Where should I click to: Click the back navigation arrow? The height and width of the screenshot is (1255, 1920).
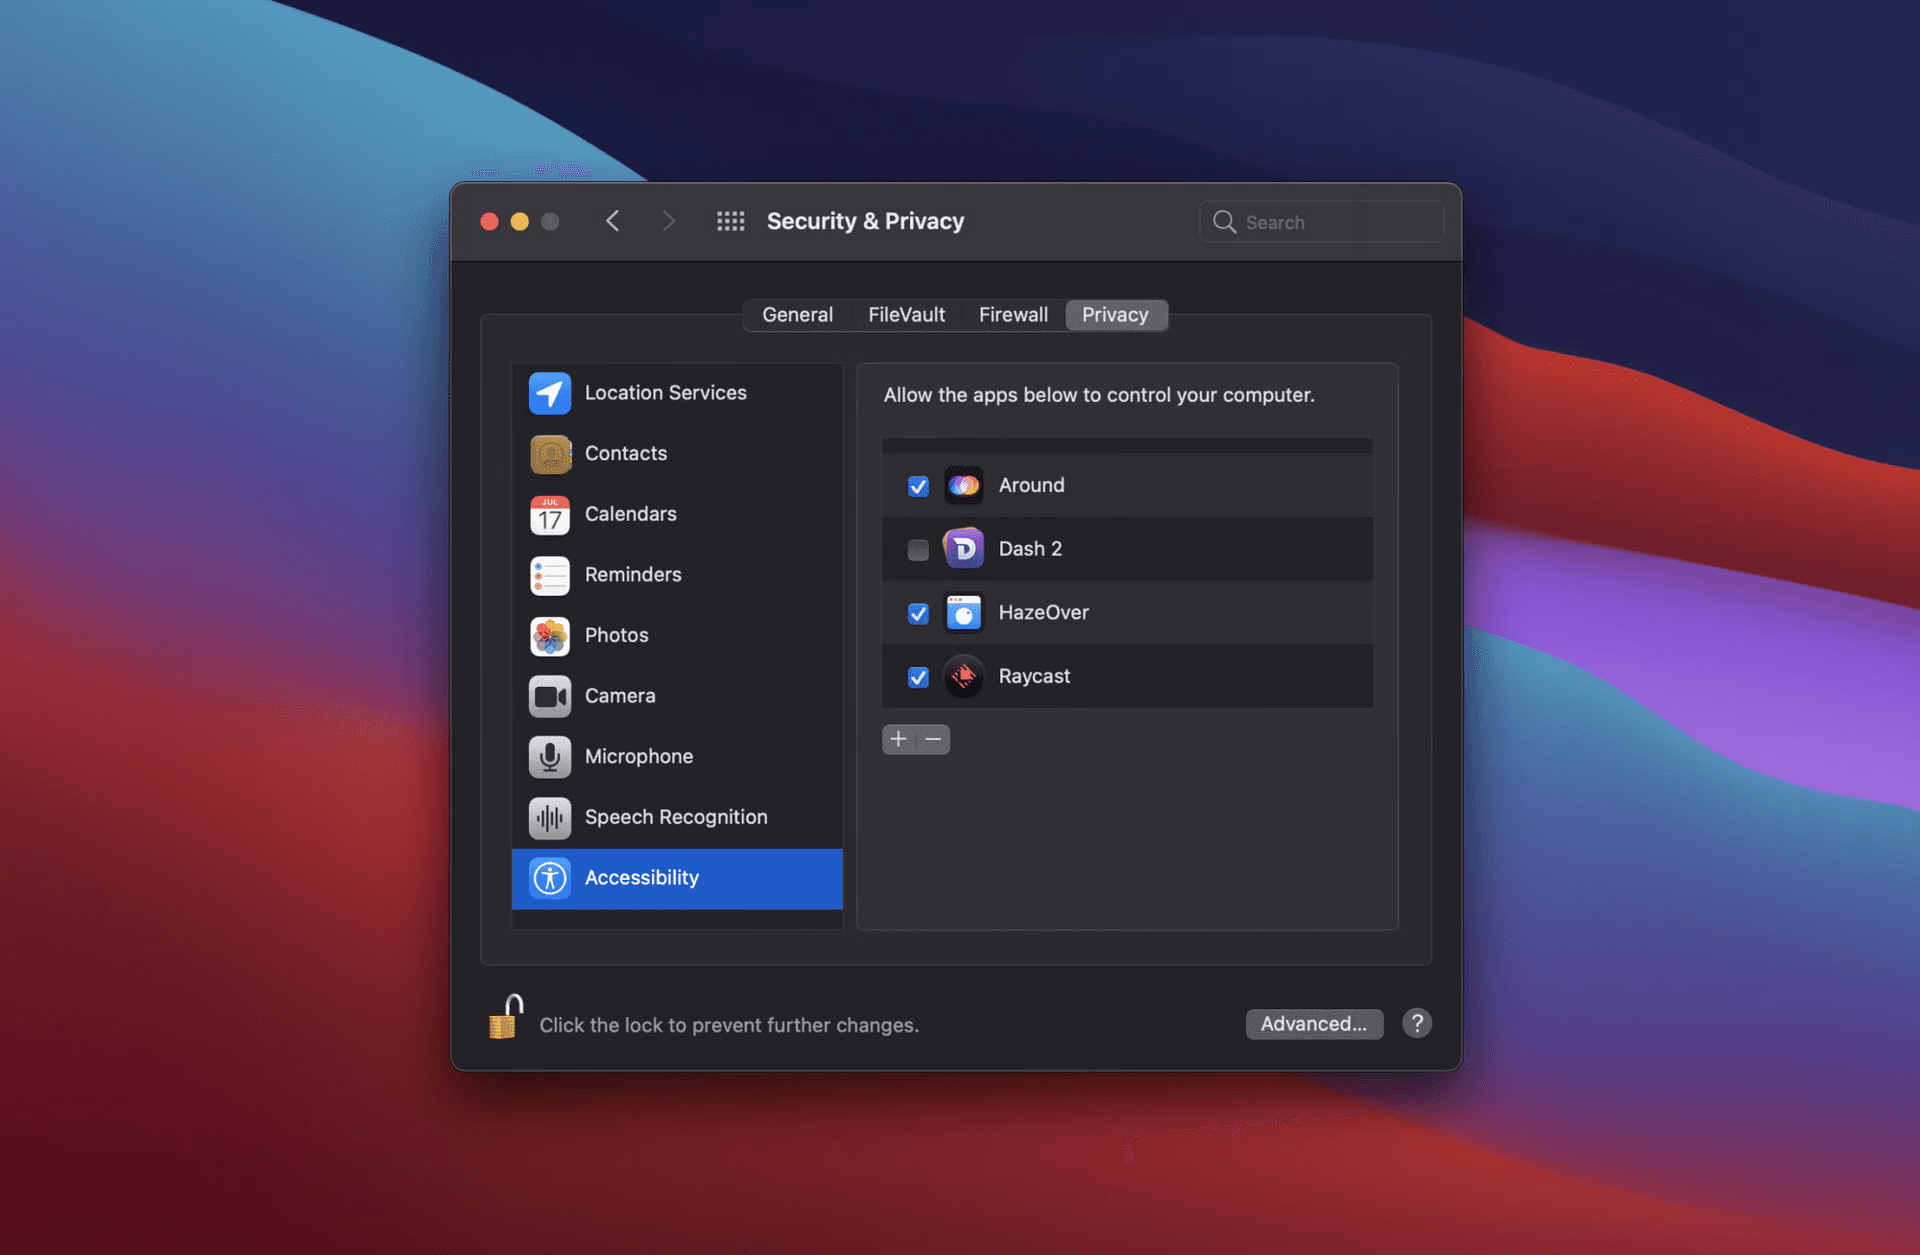pyautogui.click(x=612, y=221)
